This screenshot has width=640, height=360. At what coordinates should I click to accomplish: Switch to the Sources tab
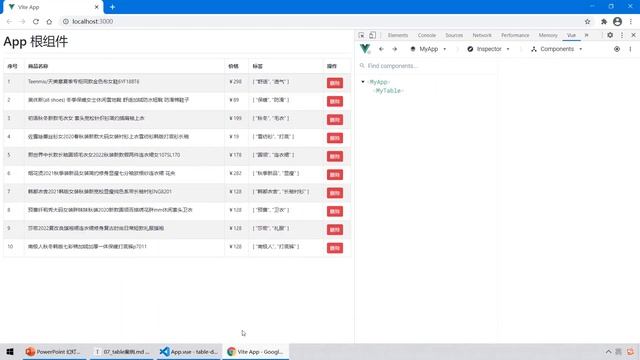point(454,36)
